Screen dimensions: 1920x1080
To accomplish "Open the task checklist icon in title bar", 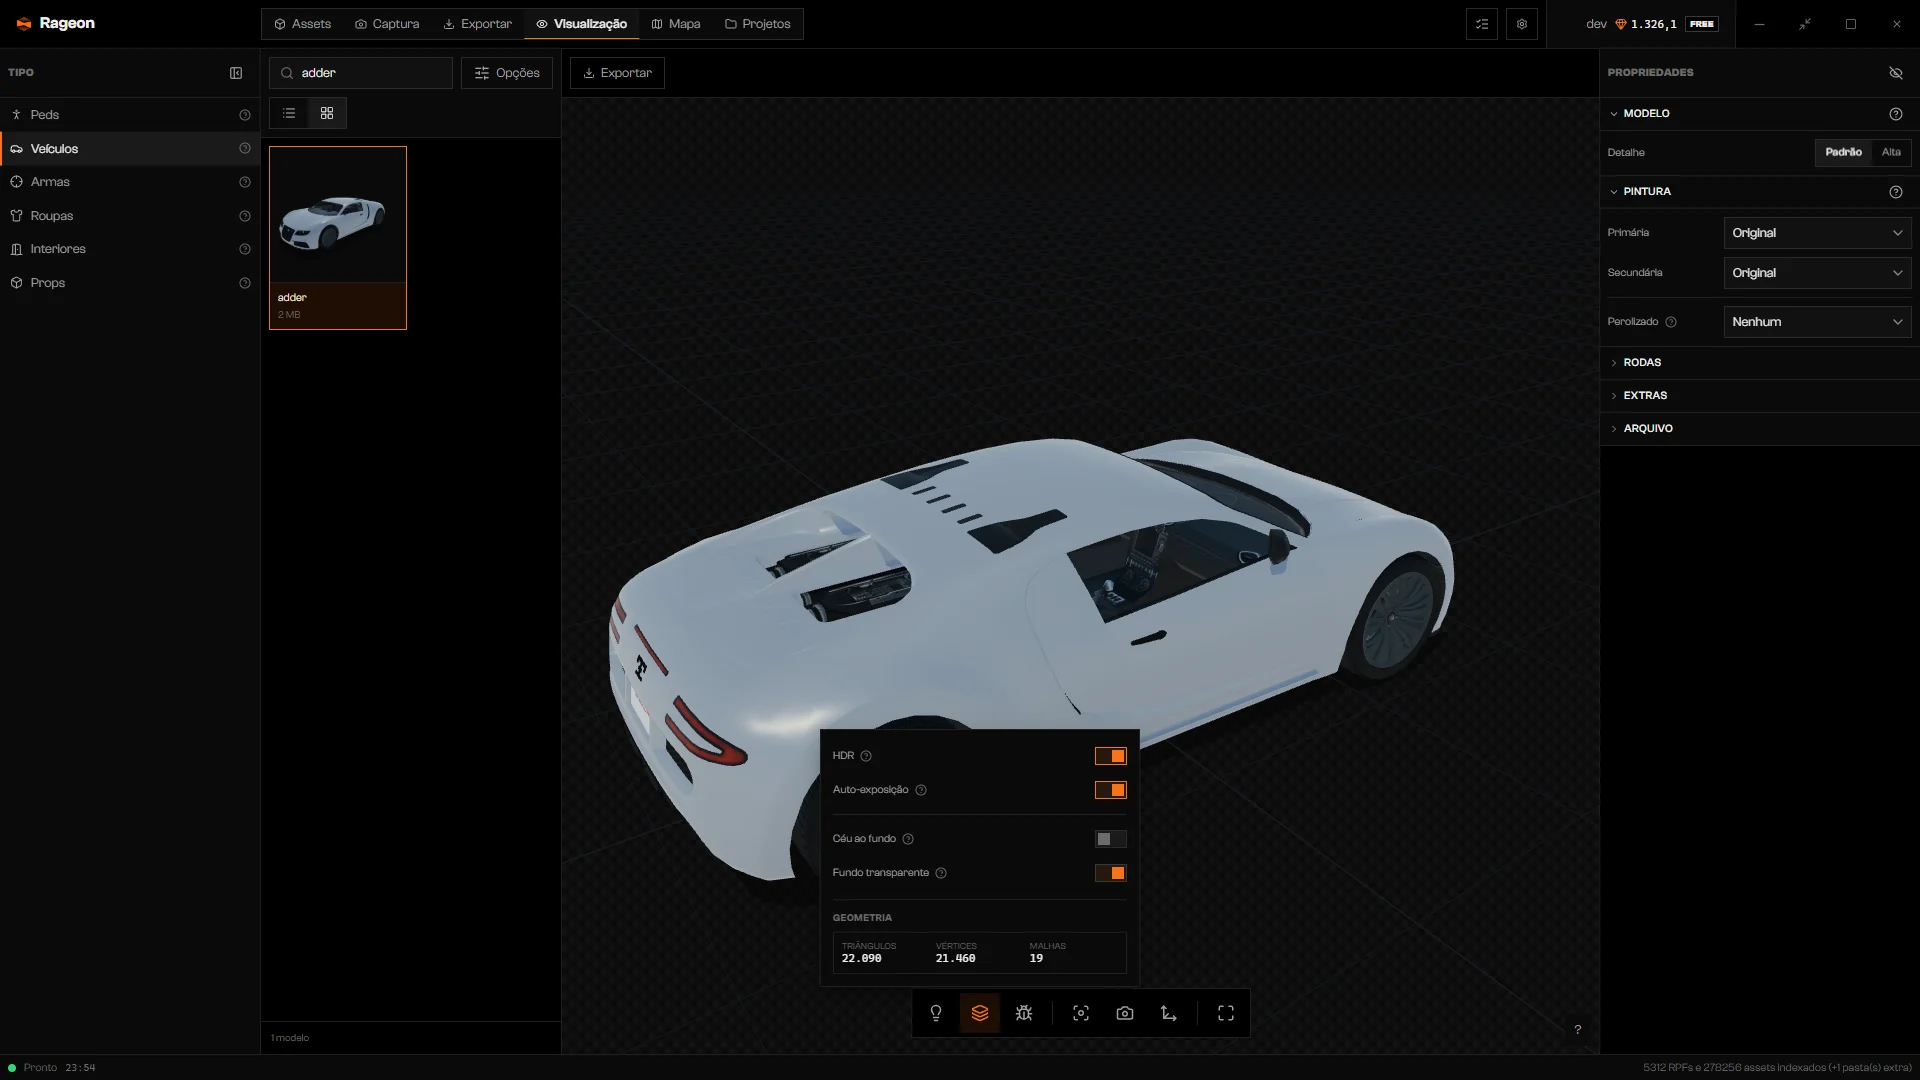I will (x=1482, y=24).
